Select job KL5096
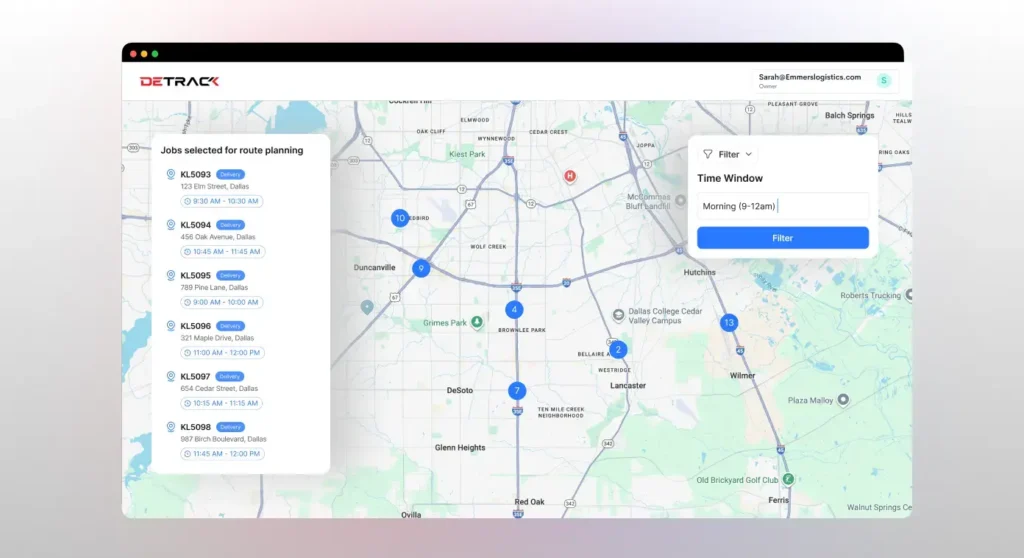The width and height of the screenshot is (1024, 558). pos(195,325)
